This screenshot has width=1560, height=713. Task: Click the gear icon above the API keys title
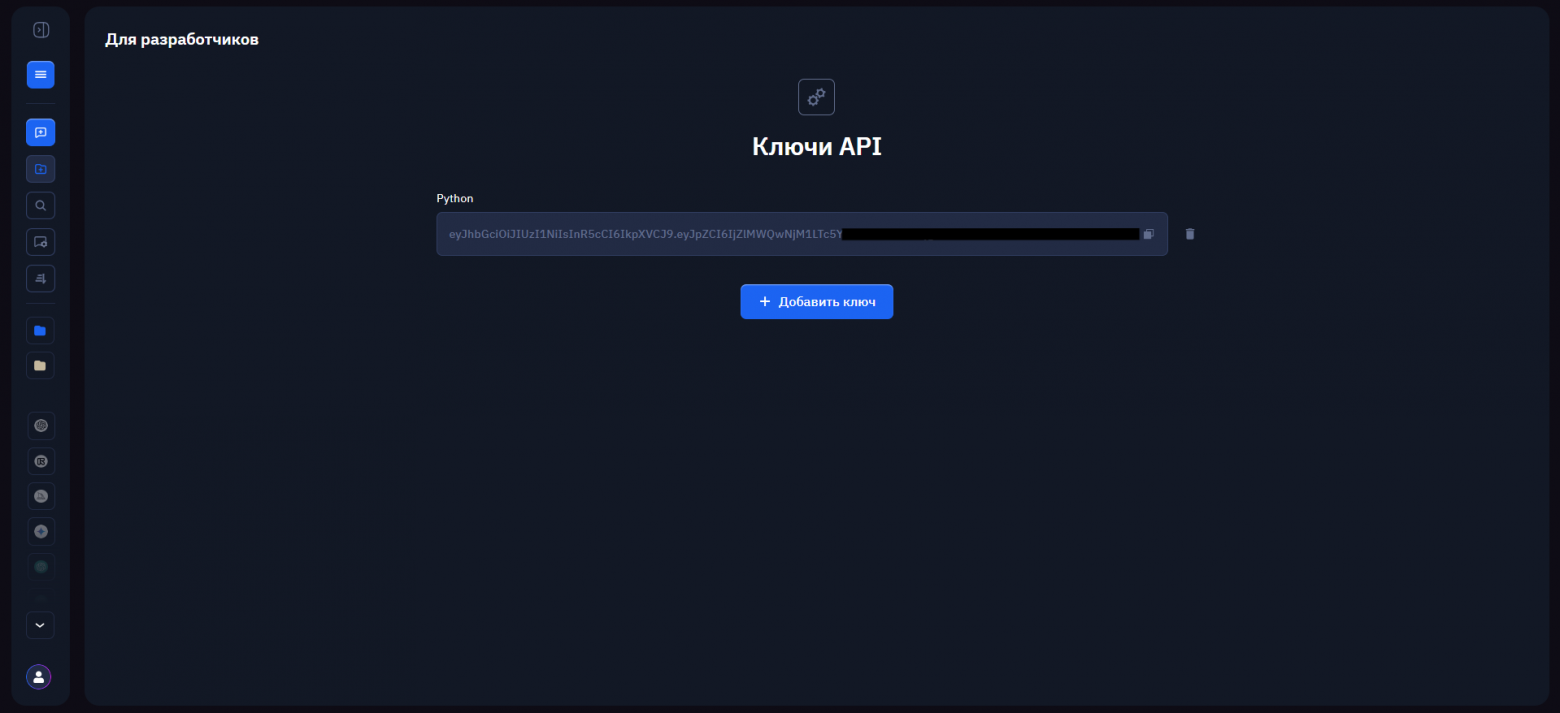[x=816, y=97]
